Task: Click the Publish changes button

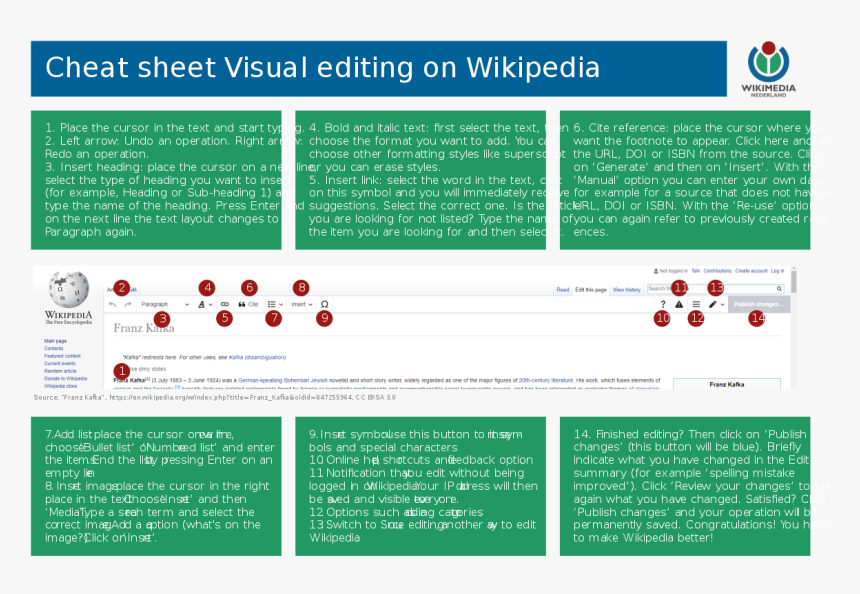Action: coord(759,304)
